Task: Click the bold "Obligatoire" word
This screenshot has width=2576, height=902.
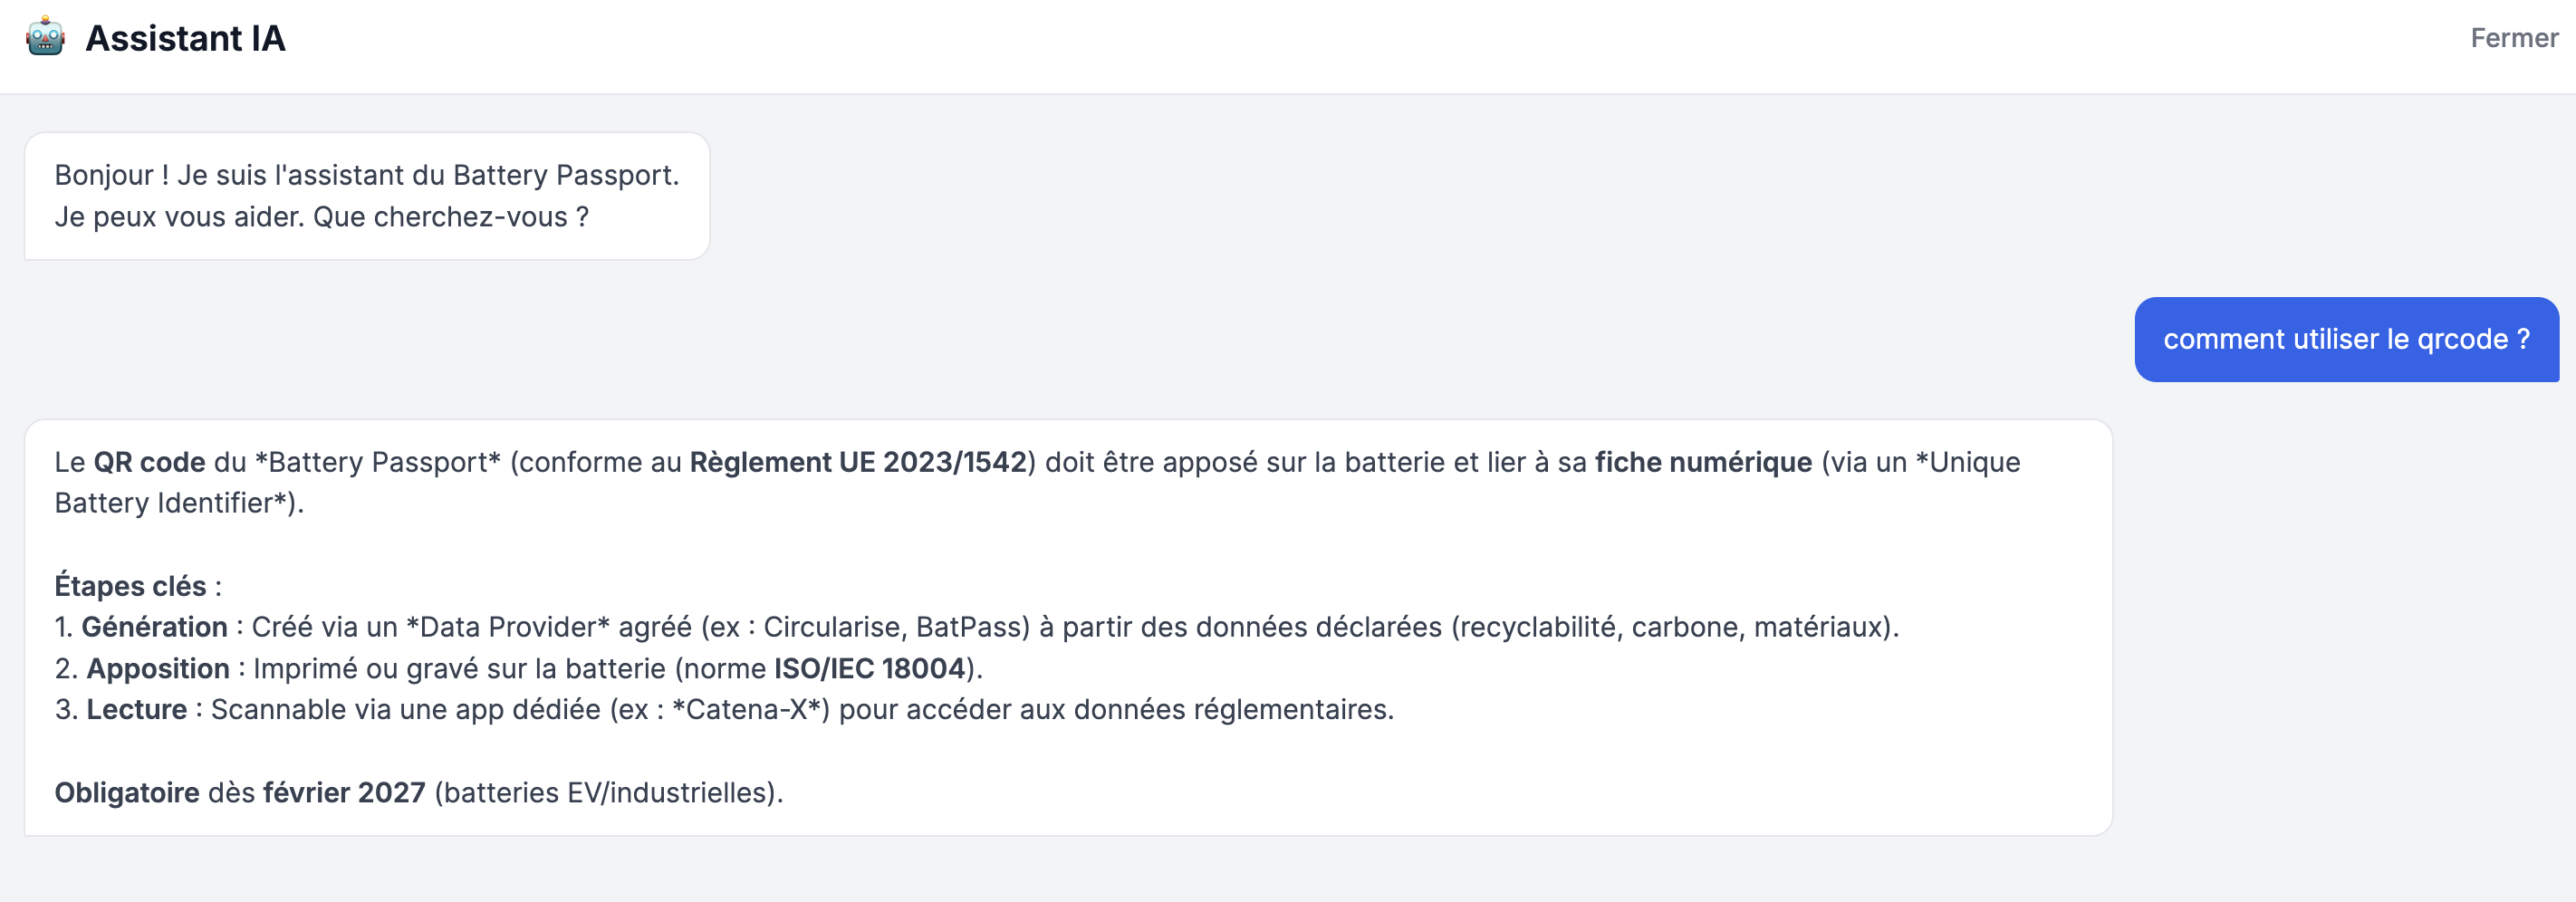Action: point(127,792)
